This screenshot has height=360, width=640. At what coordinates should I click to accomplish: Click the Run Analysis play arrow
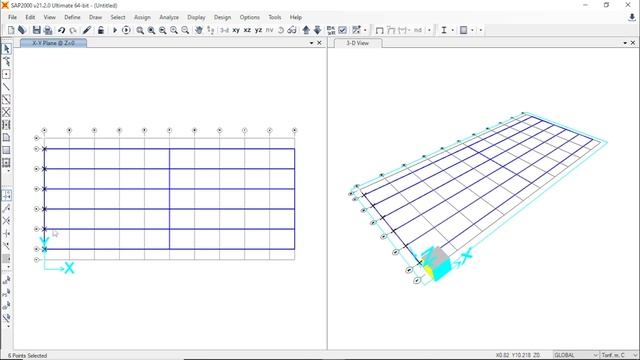[x=115, y=30]
